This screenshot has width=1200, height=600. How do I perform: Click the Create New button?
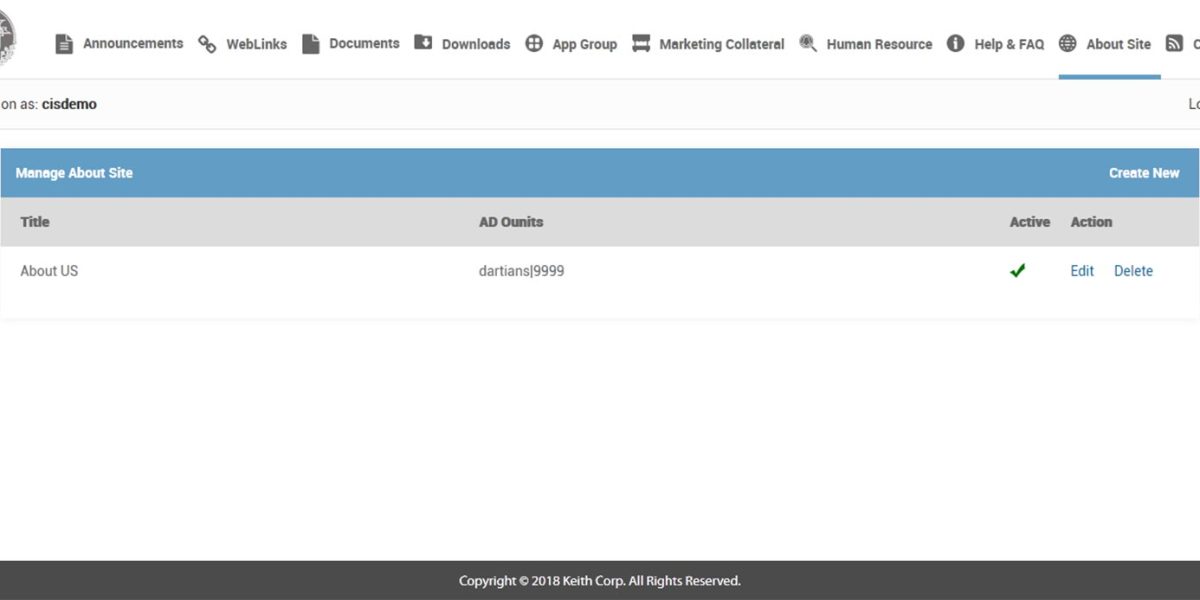pos(1144,172)
